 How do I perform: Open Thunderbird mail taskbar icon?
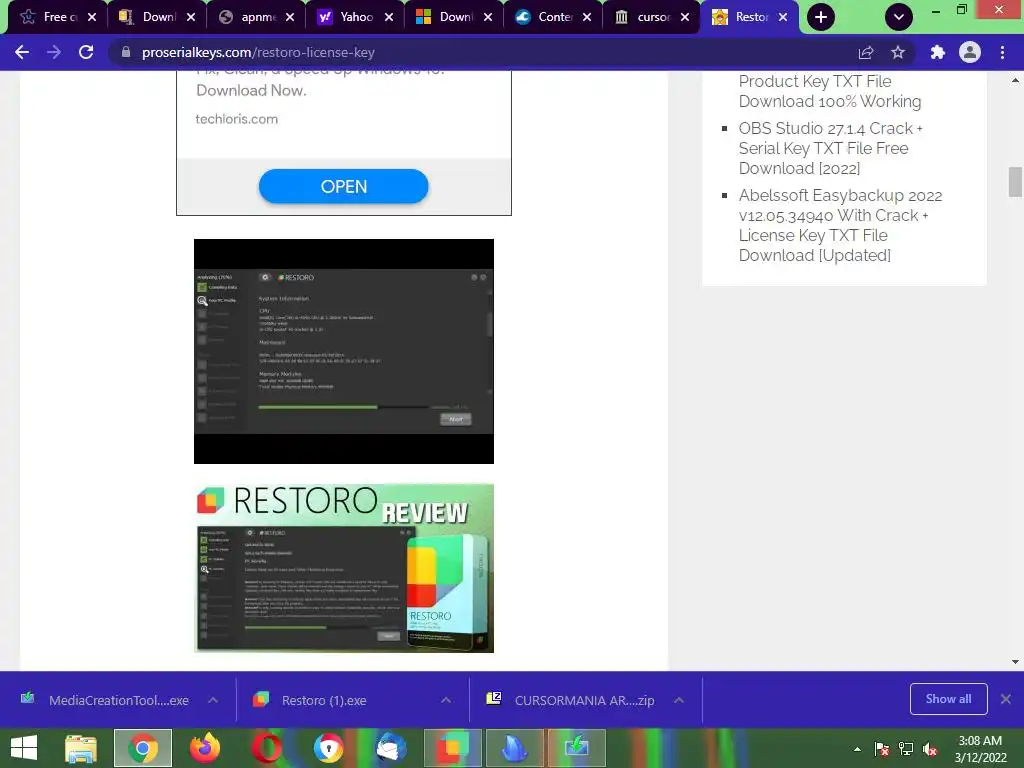[x=391, y=748]
